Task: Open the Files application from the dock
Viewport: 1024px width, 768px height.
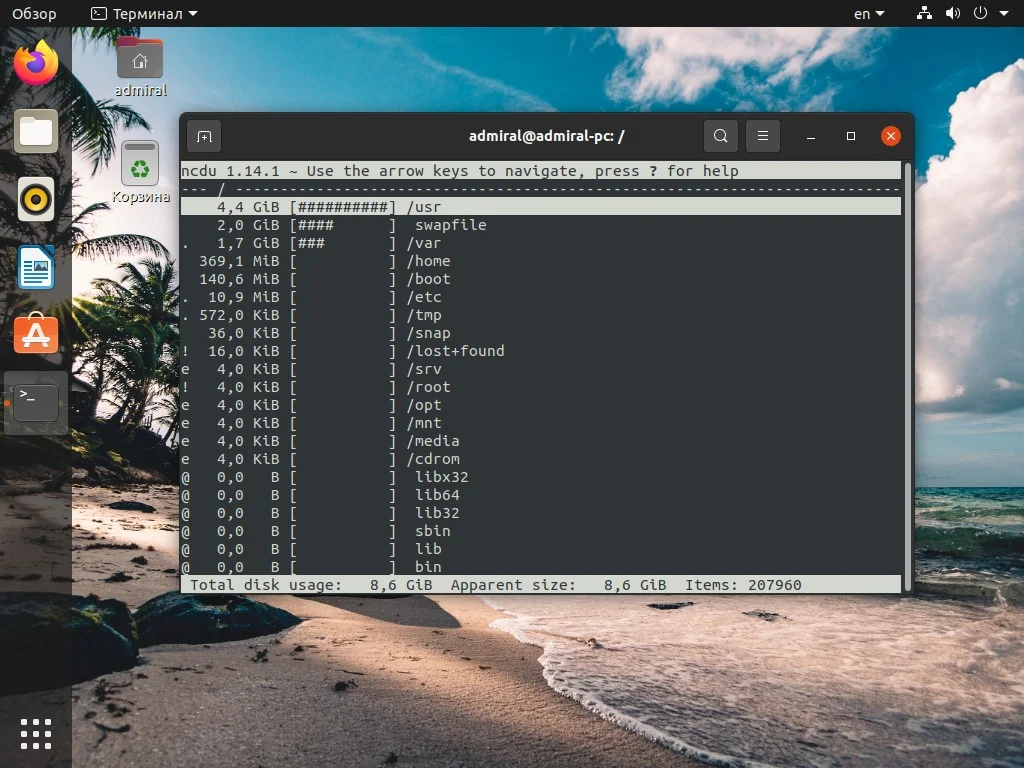Action: click(x=35, y=131)
